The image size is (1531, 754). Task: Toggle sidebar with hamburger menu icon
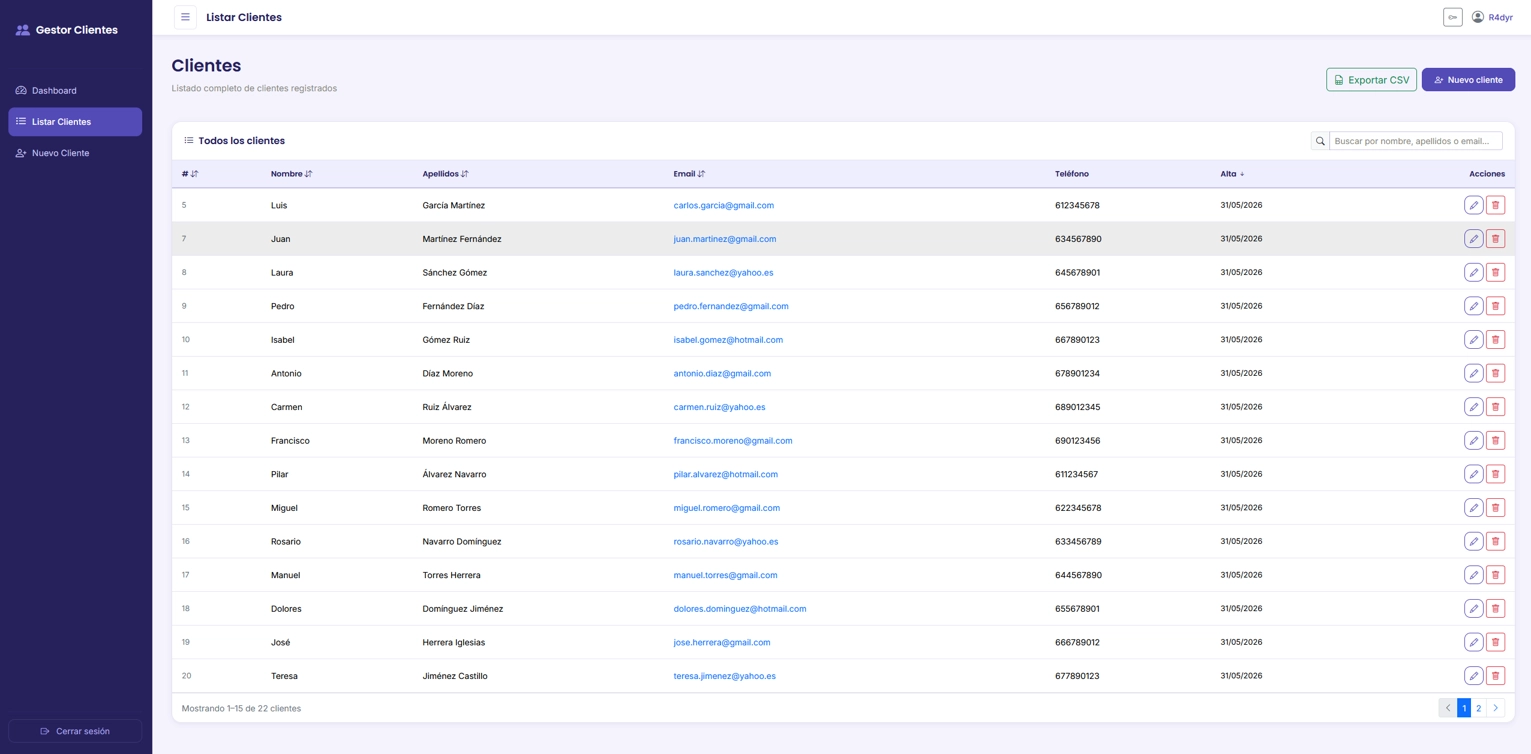point(185,17)
